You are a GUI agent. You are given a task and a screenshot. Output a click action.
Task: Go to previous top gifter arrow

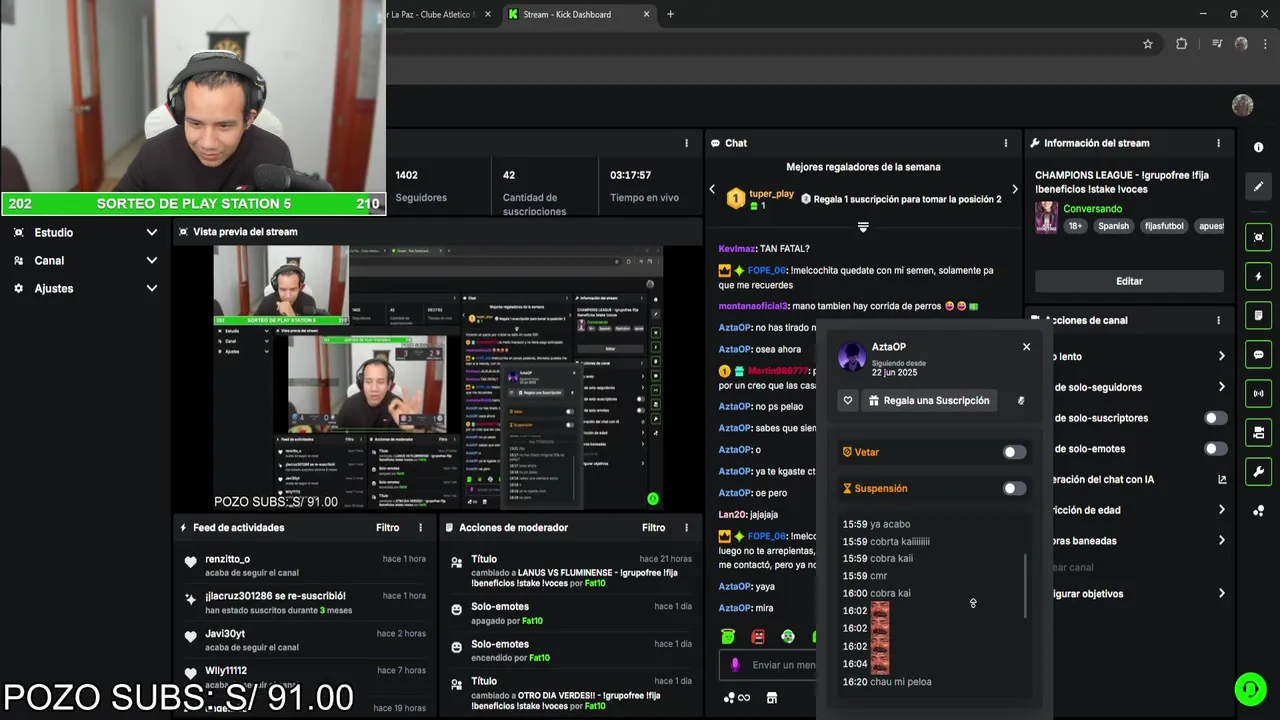click(x=712, y=189)
